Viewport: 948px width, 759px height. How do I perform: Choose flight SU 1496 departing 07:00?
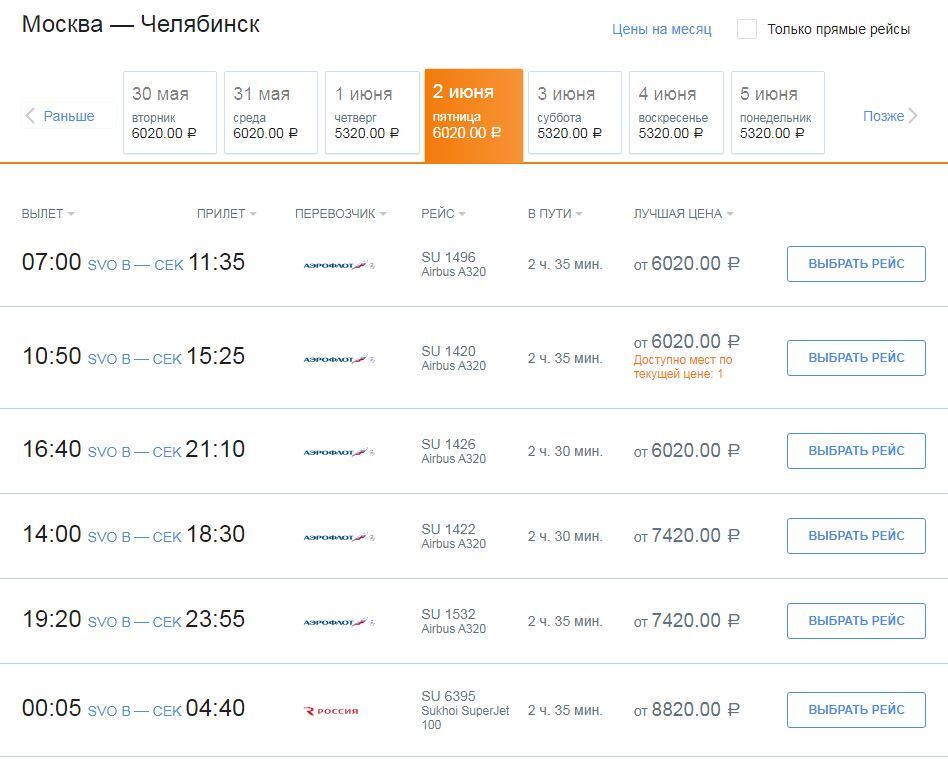[x=856, y=264]
